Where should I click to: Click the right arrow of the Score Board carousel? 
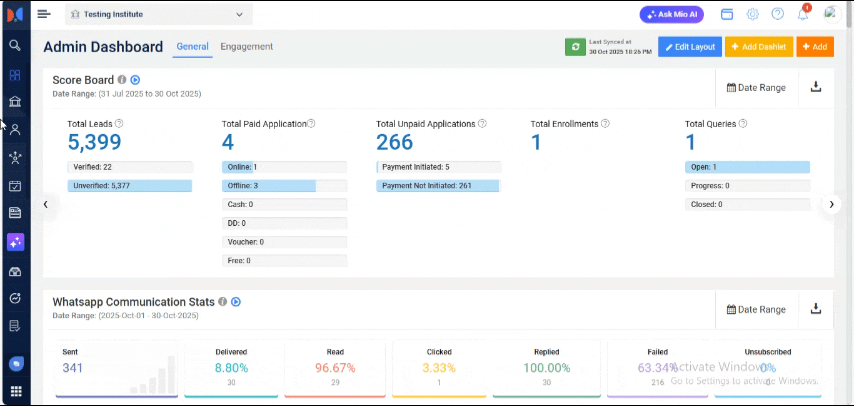pyautogui.click(x=831, y=204)
